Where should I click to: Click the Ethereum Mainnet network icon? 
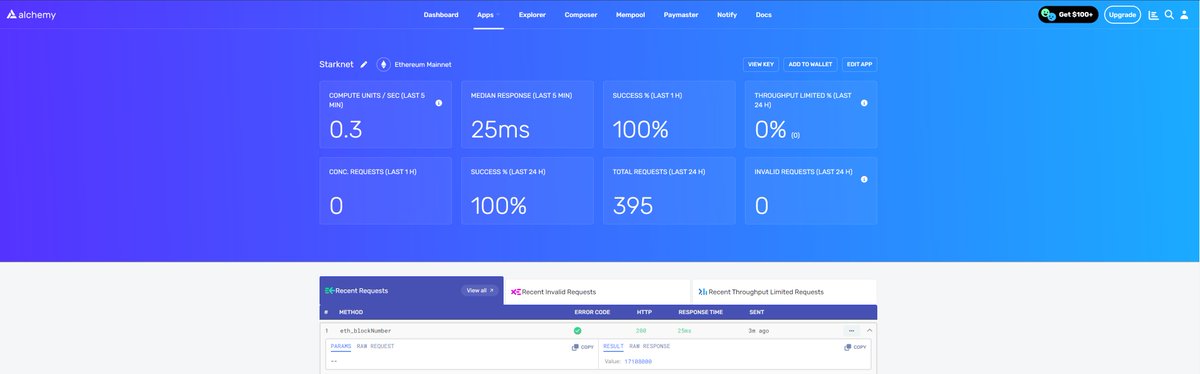pos(383,64)
